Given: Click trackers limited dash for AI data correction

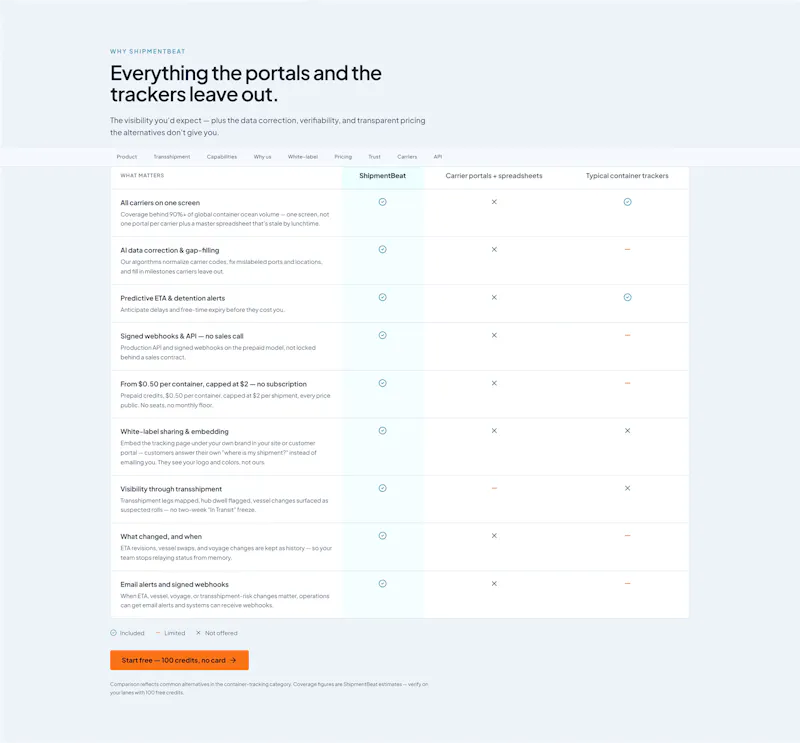Looking at the screenshot, I should pos(628,250).
